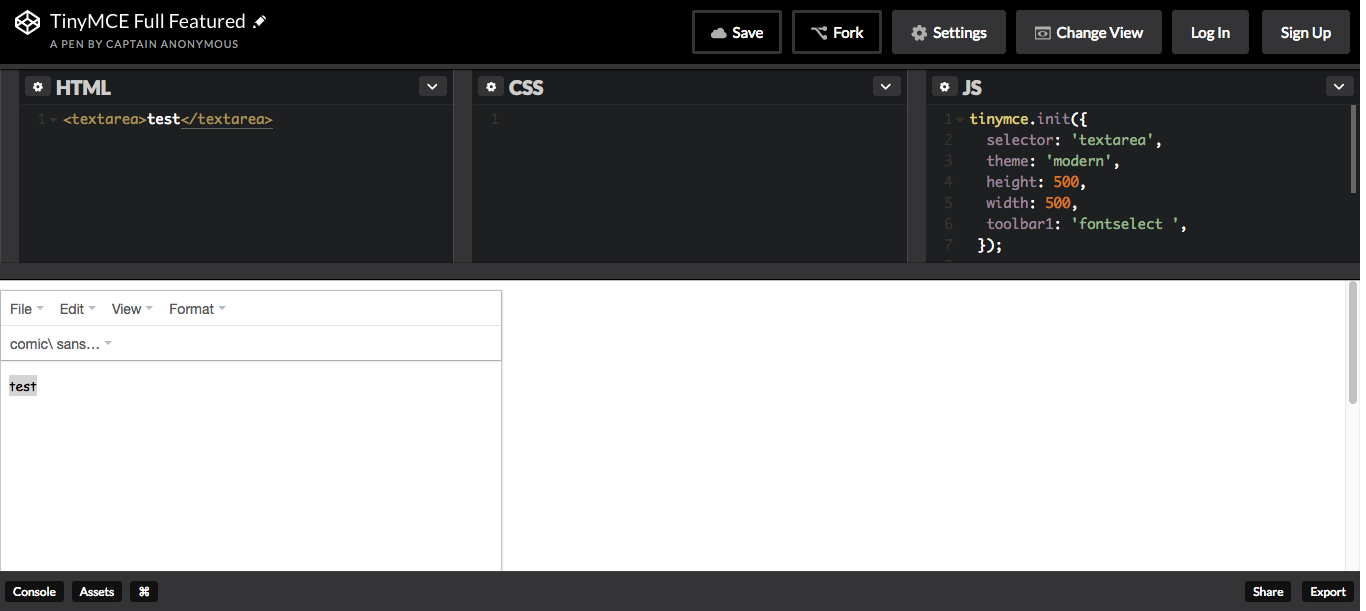Click the 'toolbar1' line in JS editor
Screen dimensions: 1366x611
point(1086,225)
